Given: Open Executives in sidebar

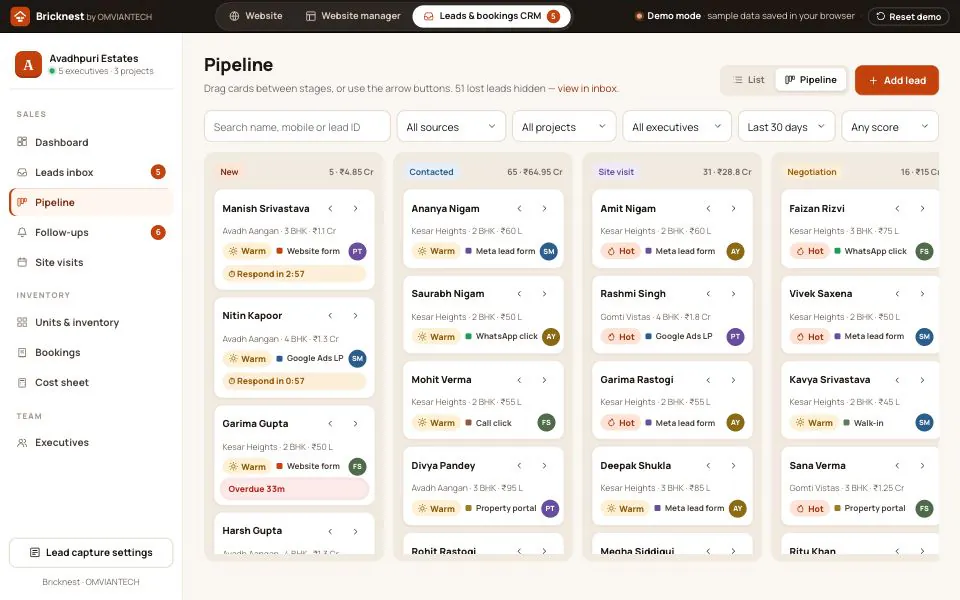Looking at the screenshot, I should point(91,442).
